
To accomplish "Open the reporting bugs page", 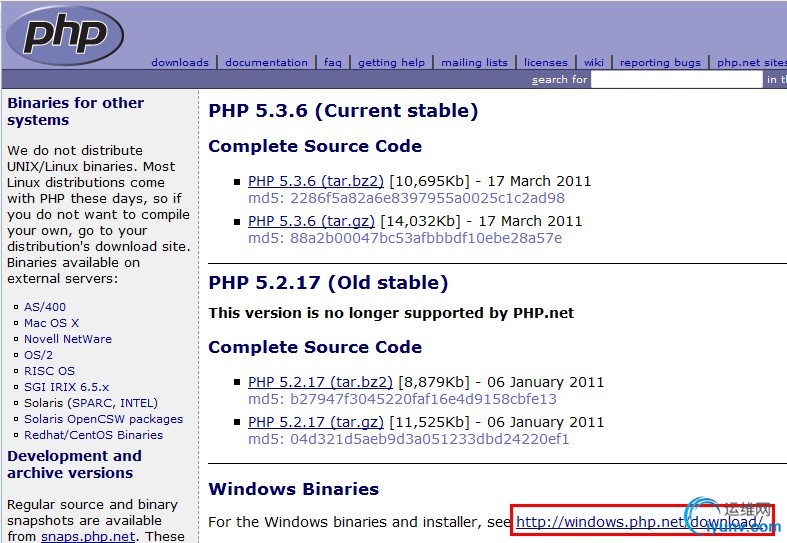I will pyautogui.click(x=660, y=63).
